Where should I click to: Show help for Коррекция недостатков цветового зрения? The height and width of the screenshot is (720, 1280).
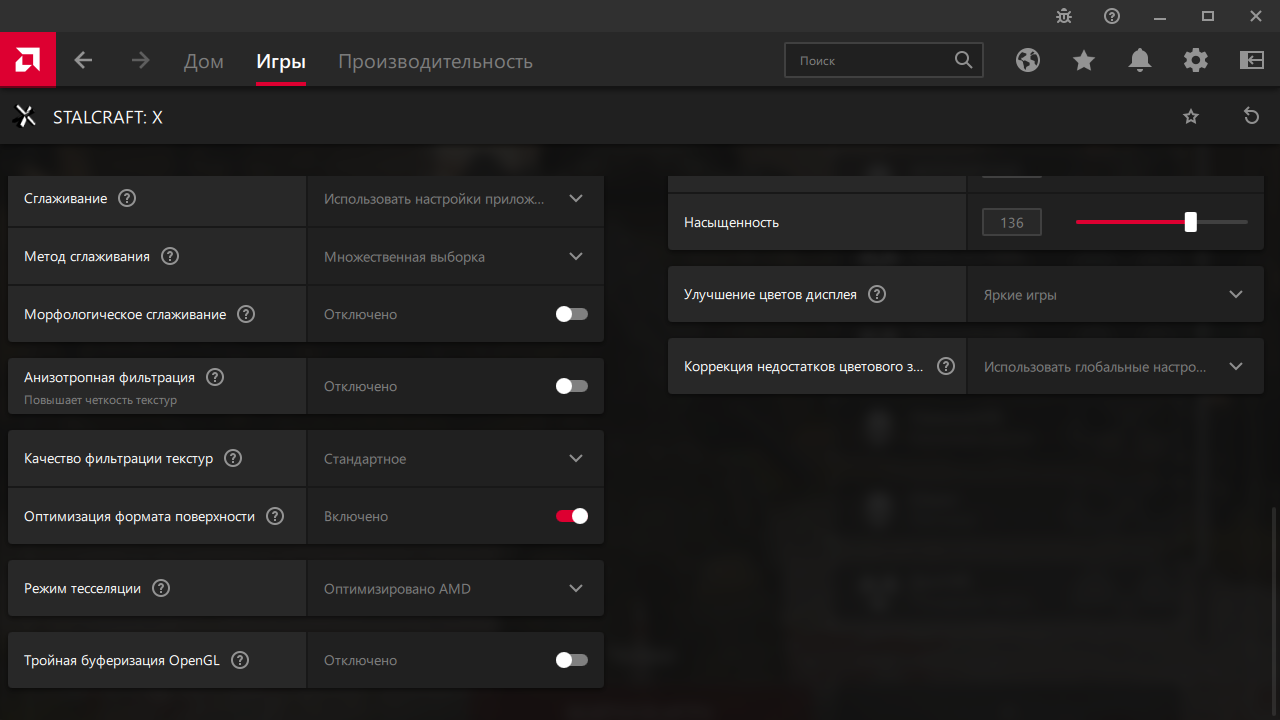point(946,366)
